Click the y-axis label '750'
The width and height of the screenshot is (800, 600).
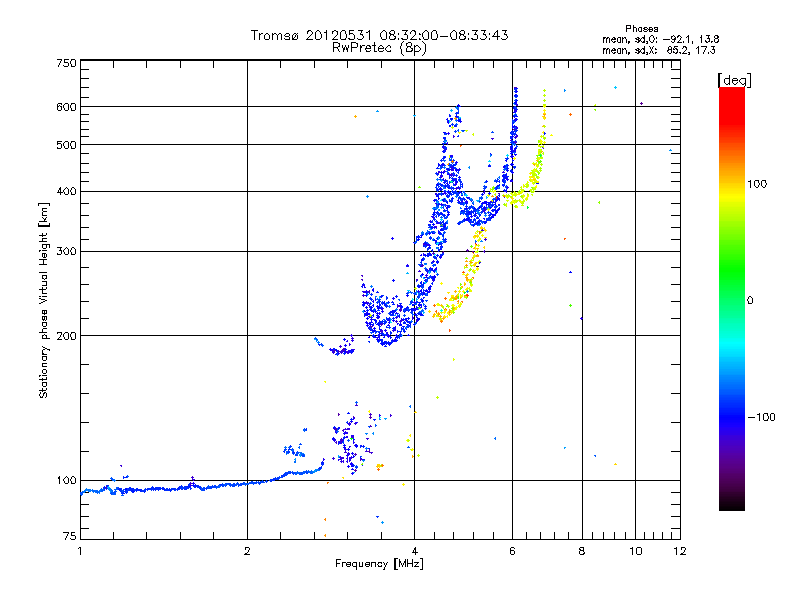[66, 63]
